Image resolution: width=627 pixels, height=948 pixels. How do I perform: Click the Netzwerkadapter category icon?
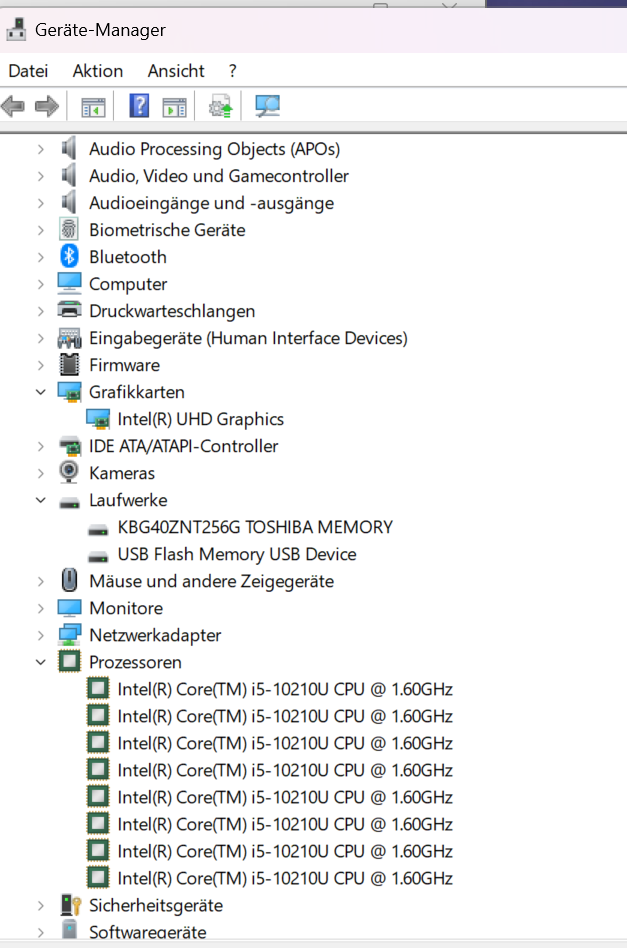point(70,635)
